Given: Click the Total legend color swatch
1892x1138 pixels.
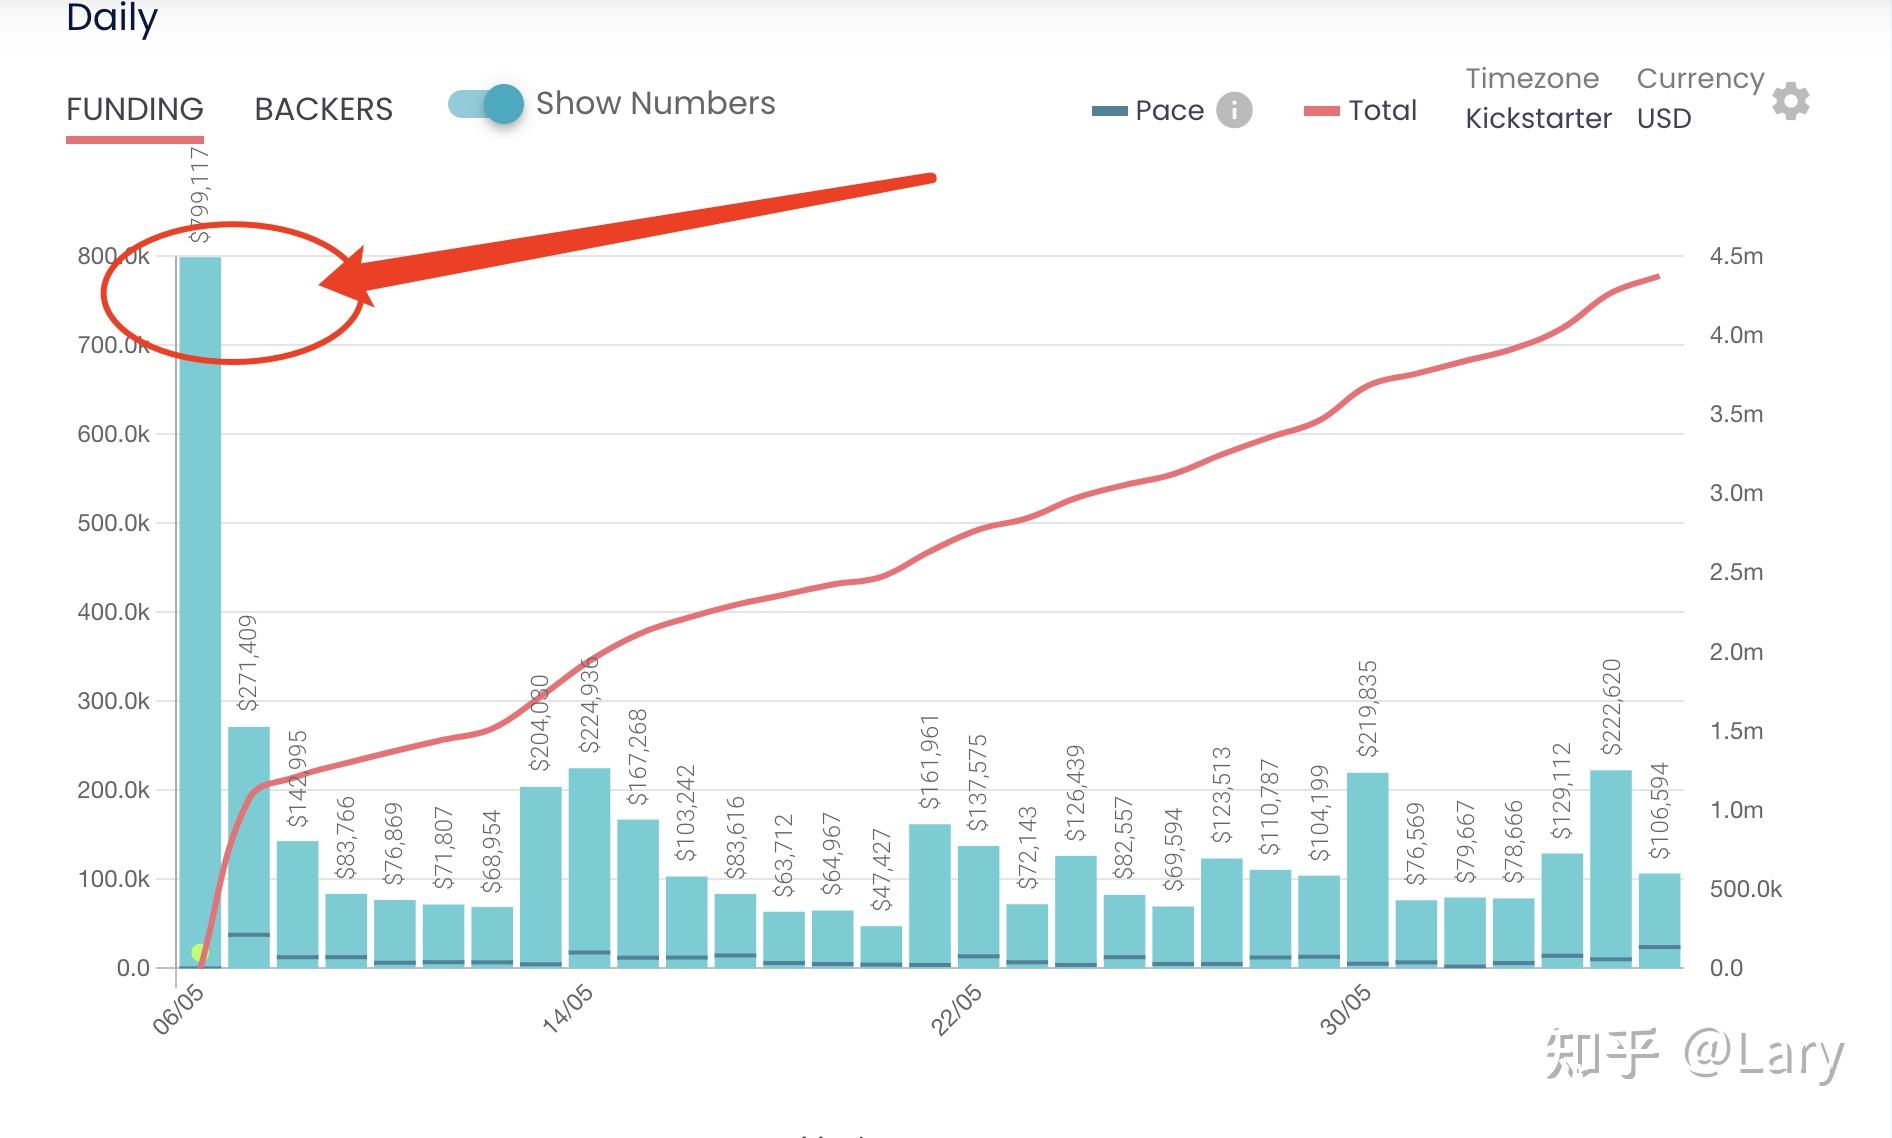Looking at the screenshot, I should pos(1321,111).
